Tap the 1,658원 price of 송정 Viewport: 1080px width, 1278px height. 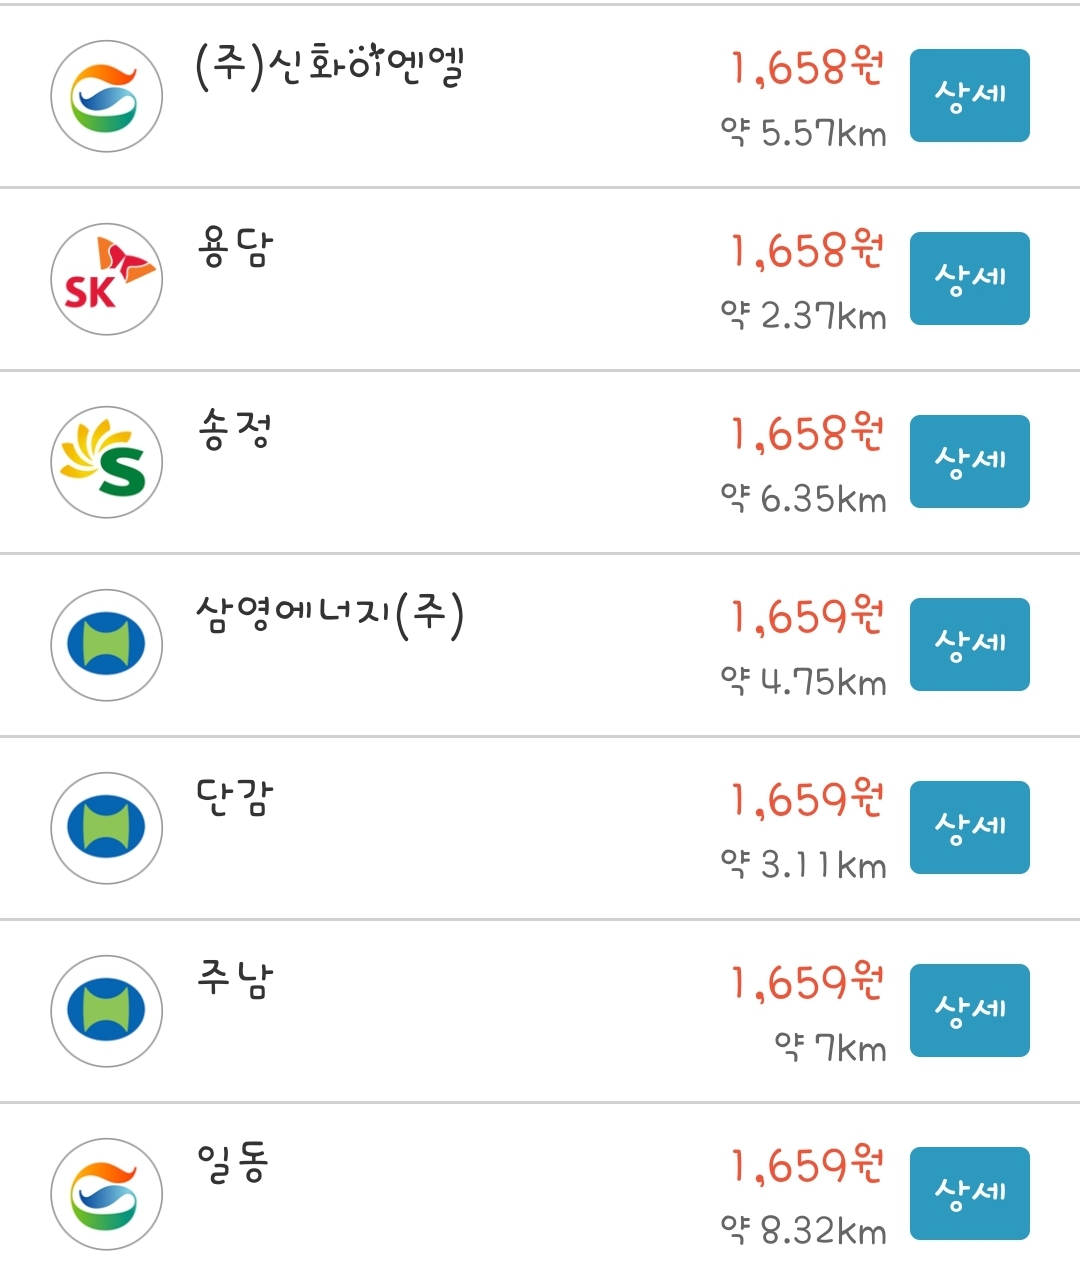click(807, 434)
